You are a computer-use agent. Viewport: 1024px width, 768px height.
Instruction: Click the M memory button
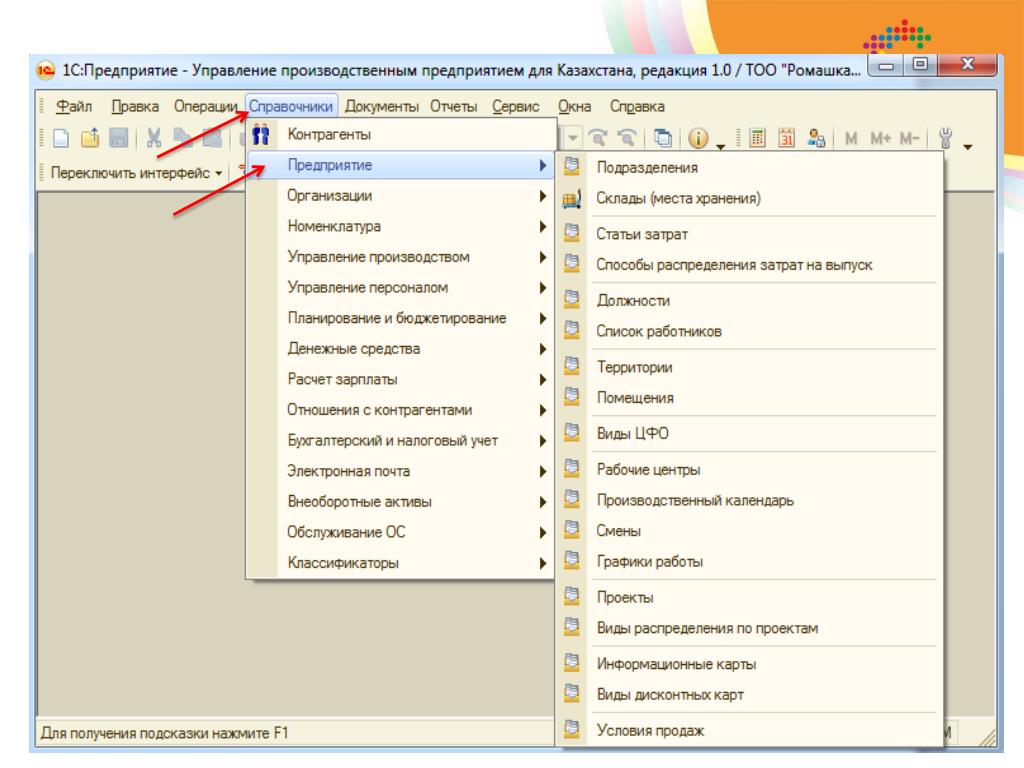click(851, 138)
